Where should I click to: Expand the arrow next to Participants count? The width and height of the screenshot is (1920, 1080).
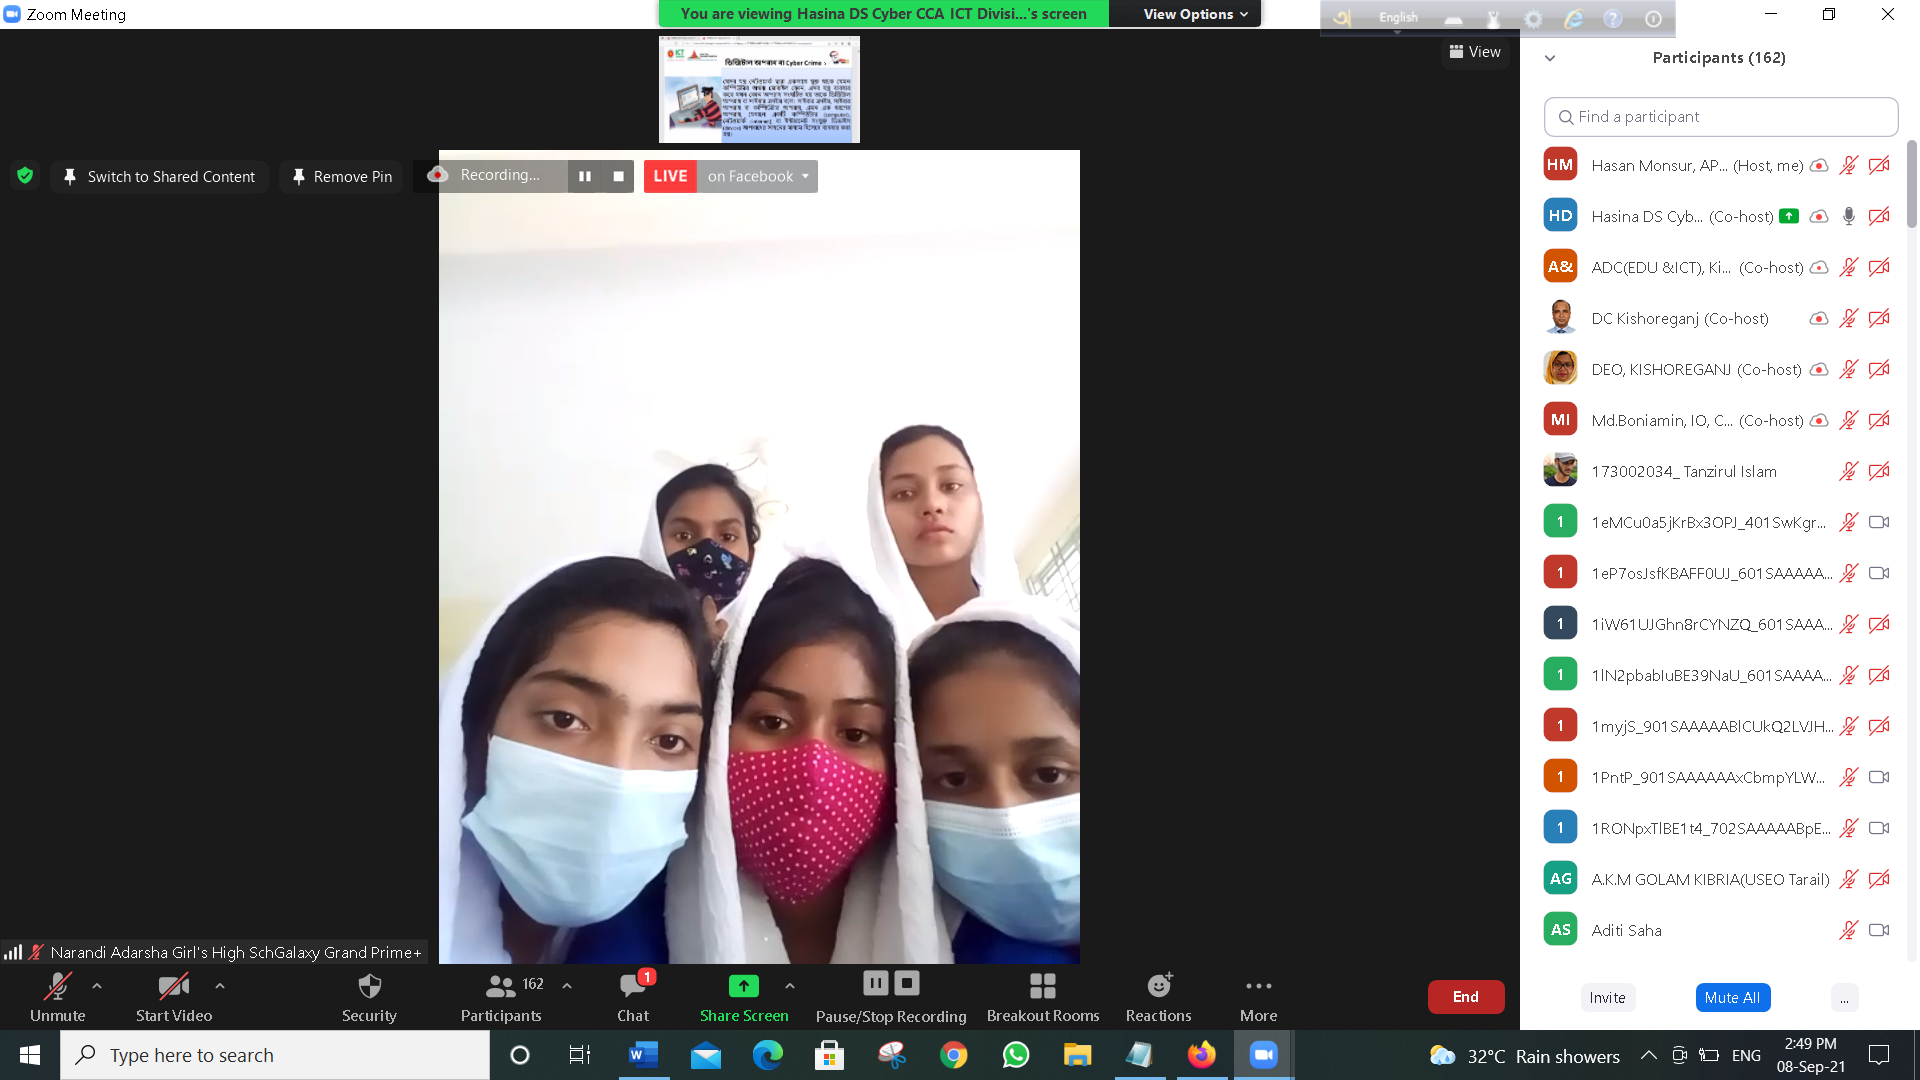pos(567,986)
